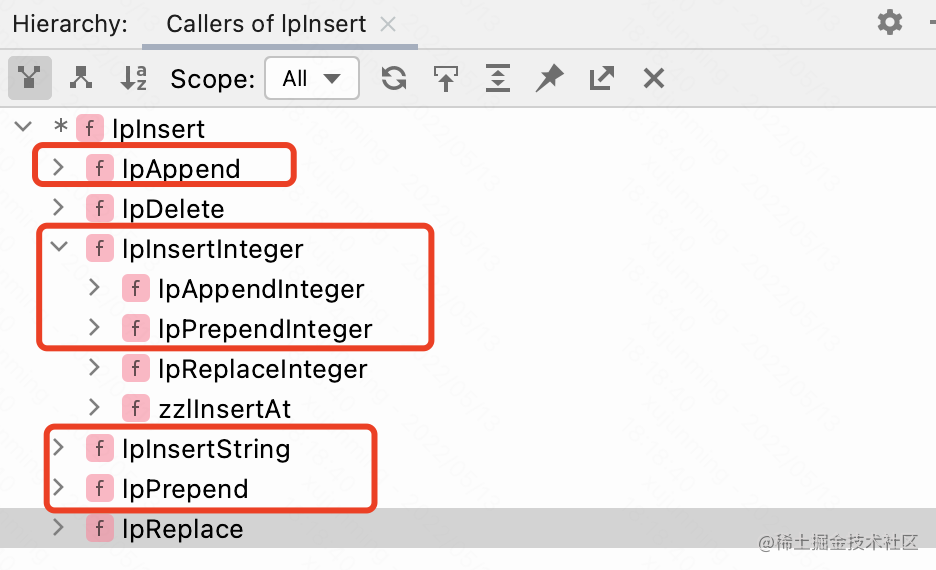
Task: Open the Scope dropdown set to All
Action: [x=311, y=78]
